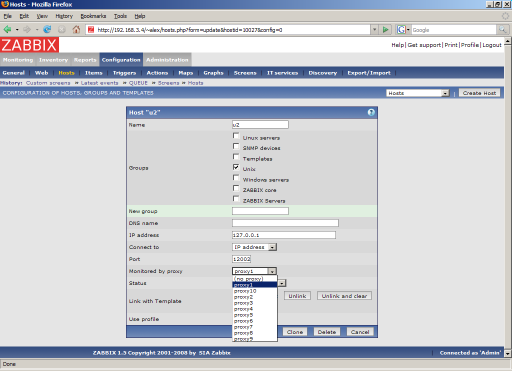This screenshot has width=512, height=371.
Task: Check the ZABBIX Servers group checkbox
Action: (x=236, y=199)
